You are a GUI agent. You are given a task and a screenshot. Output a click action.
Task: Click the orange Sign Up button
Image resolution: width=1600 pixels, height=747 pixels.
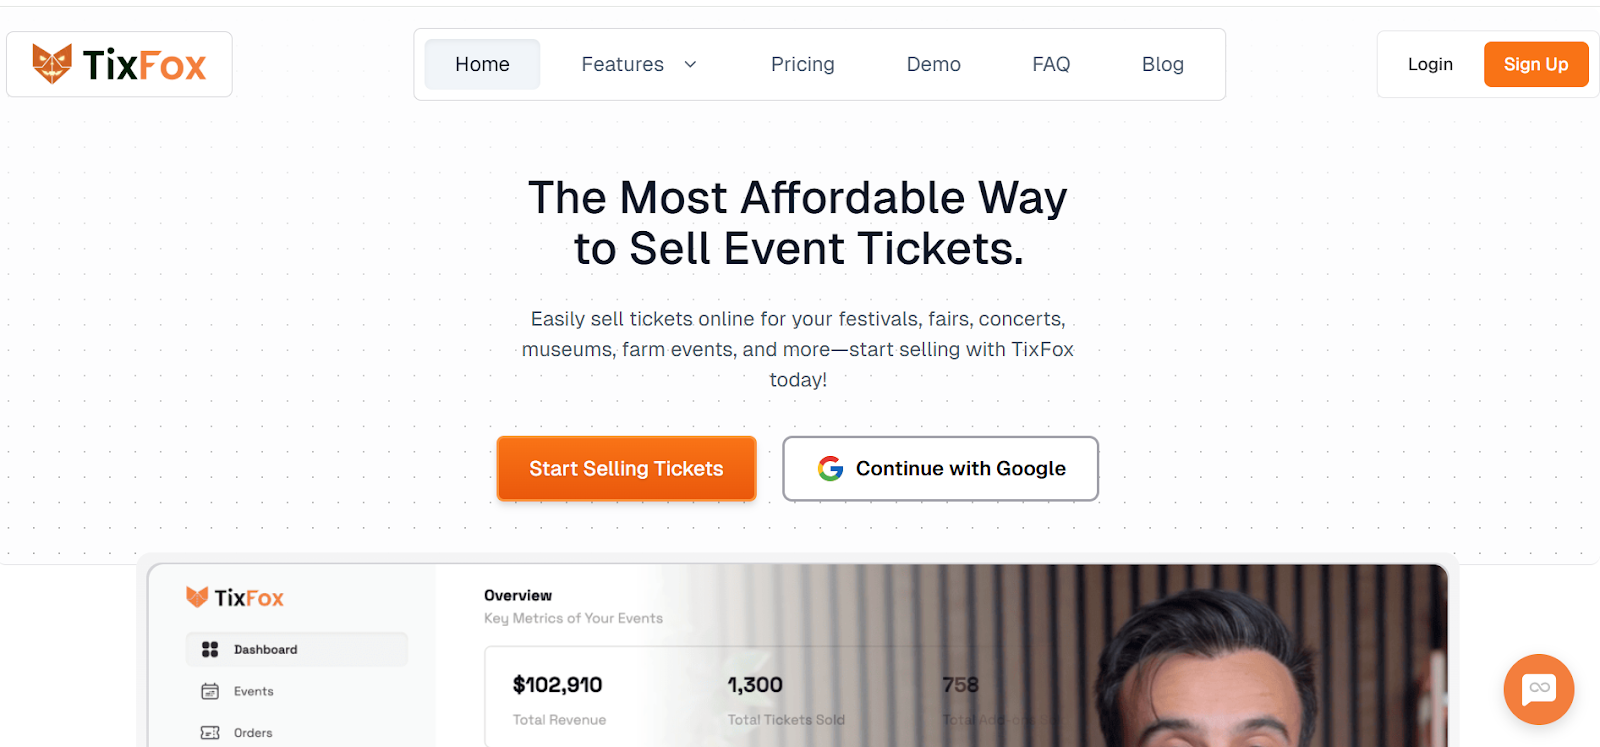(1536, 64)
